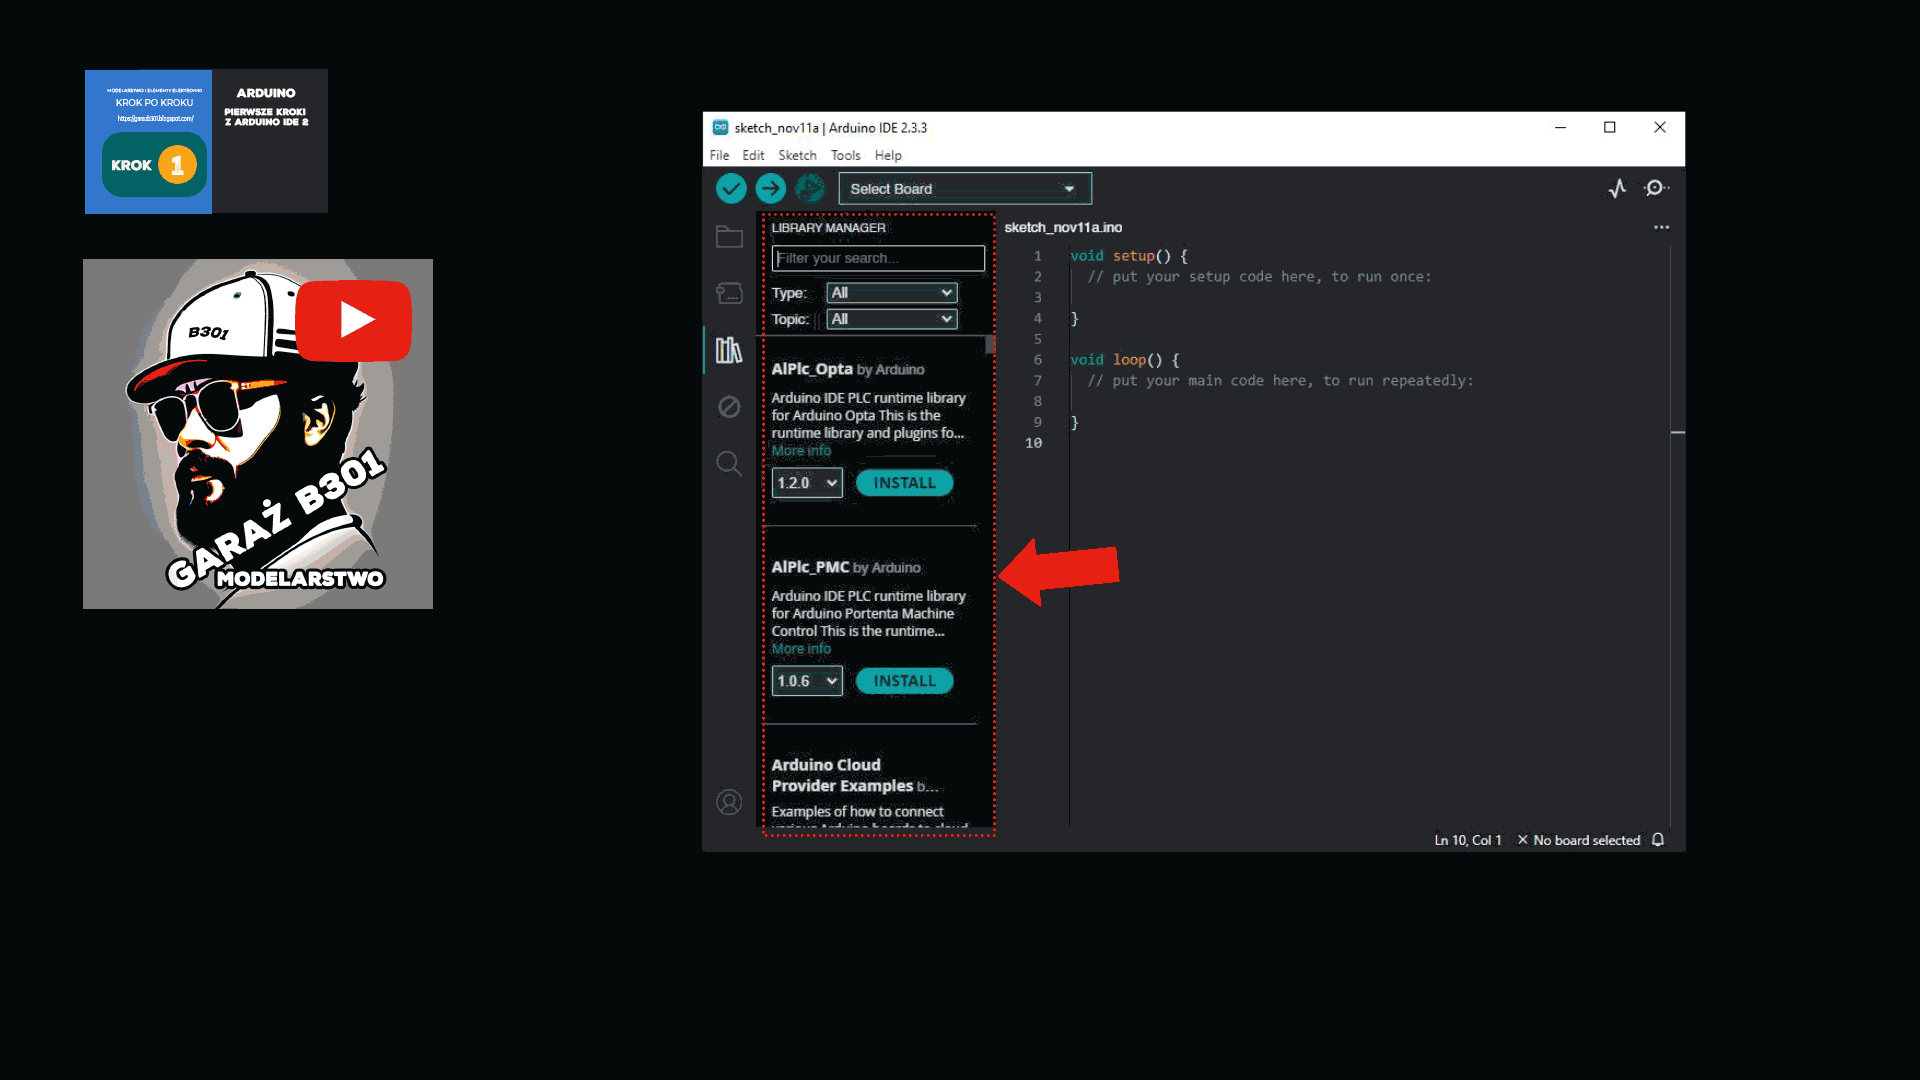Click the AlPlc_PMC library title

click(810, 567)
